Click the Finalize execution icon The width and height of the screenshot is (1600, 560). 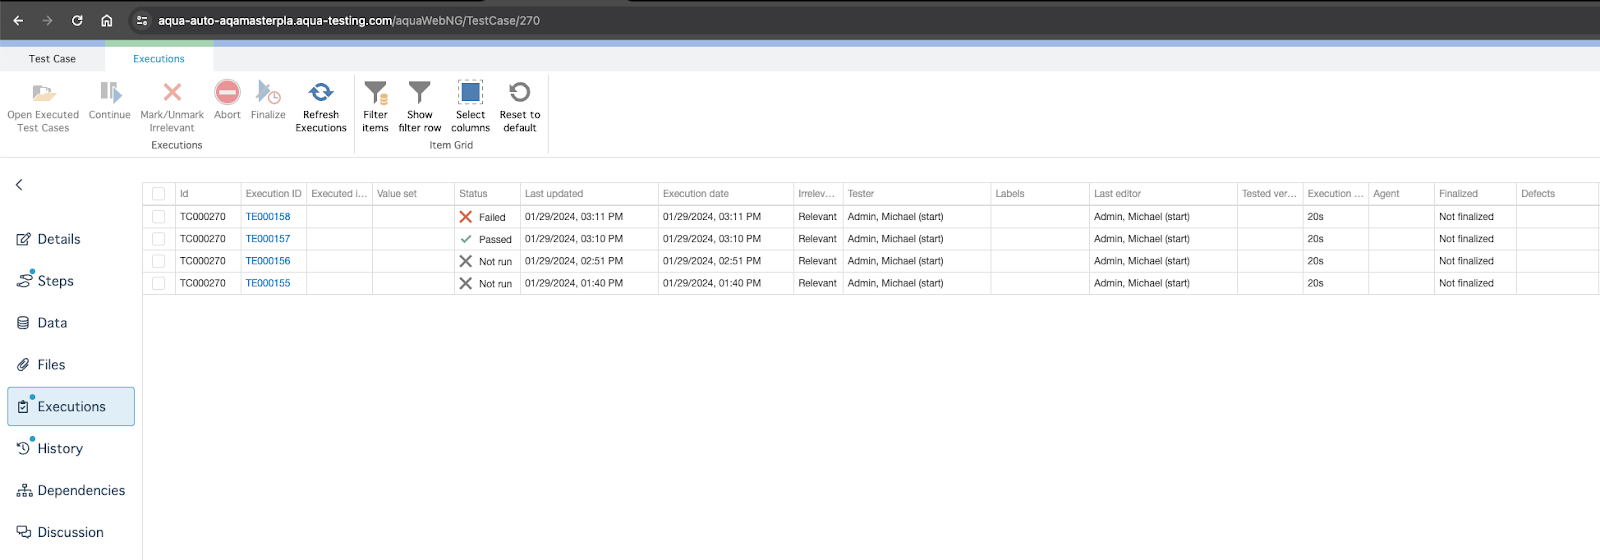tap(268, 93)
